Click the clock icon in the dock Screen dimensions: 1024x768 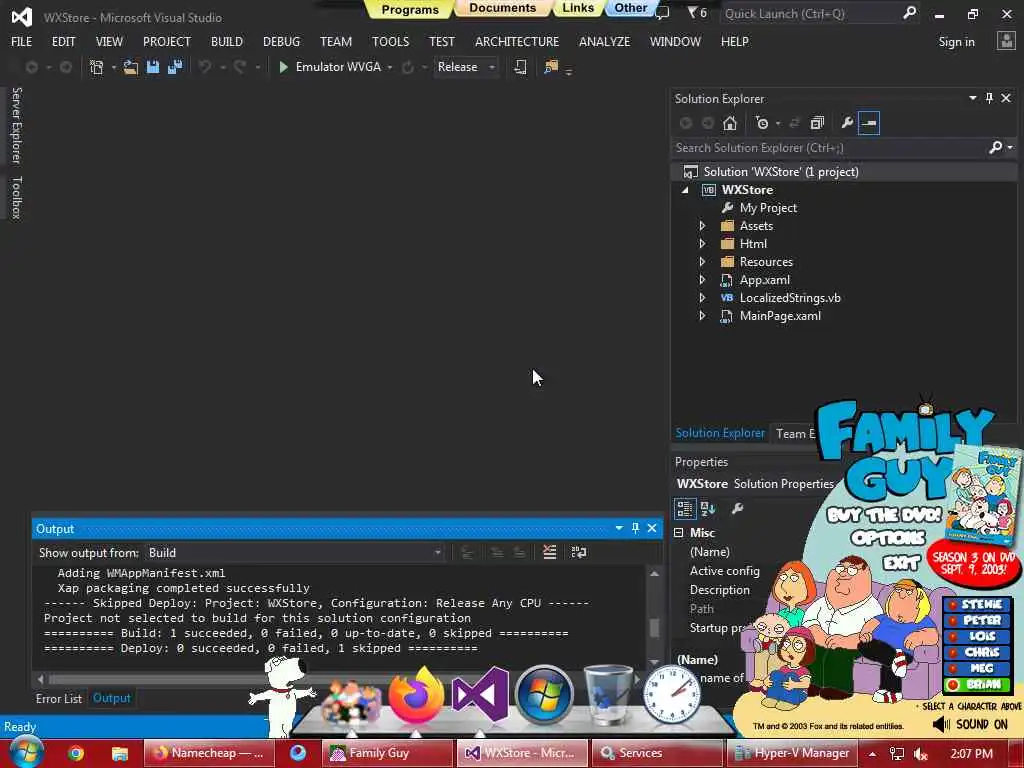[672, 695]
